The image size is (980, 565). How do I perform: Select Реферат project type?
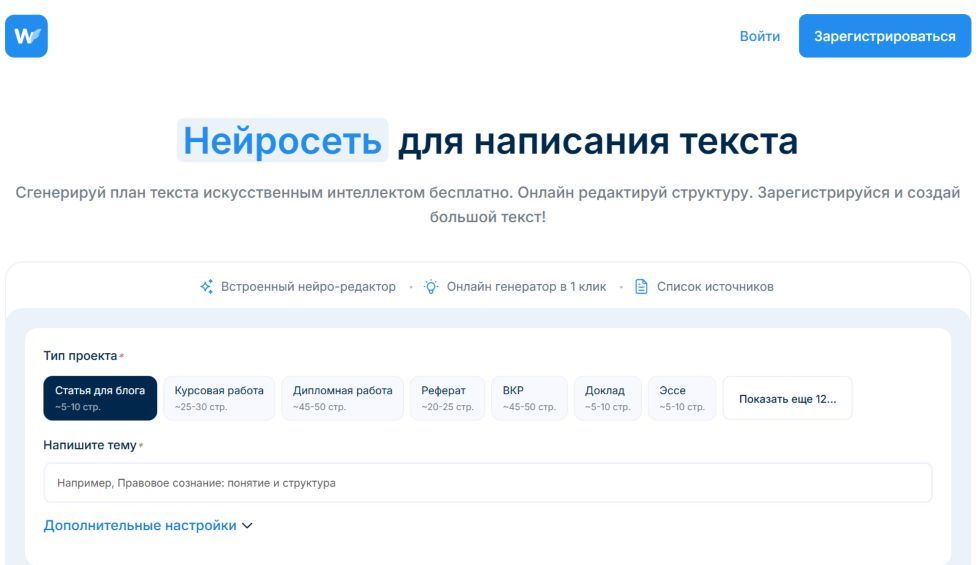[x=448, y=398]
